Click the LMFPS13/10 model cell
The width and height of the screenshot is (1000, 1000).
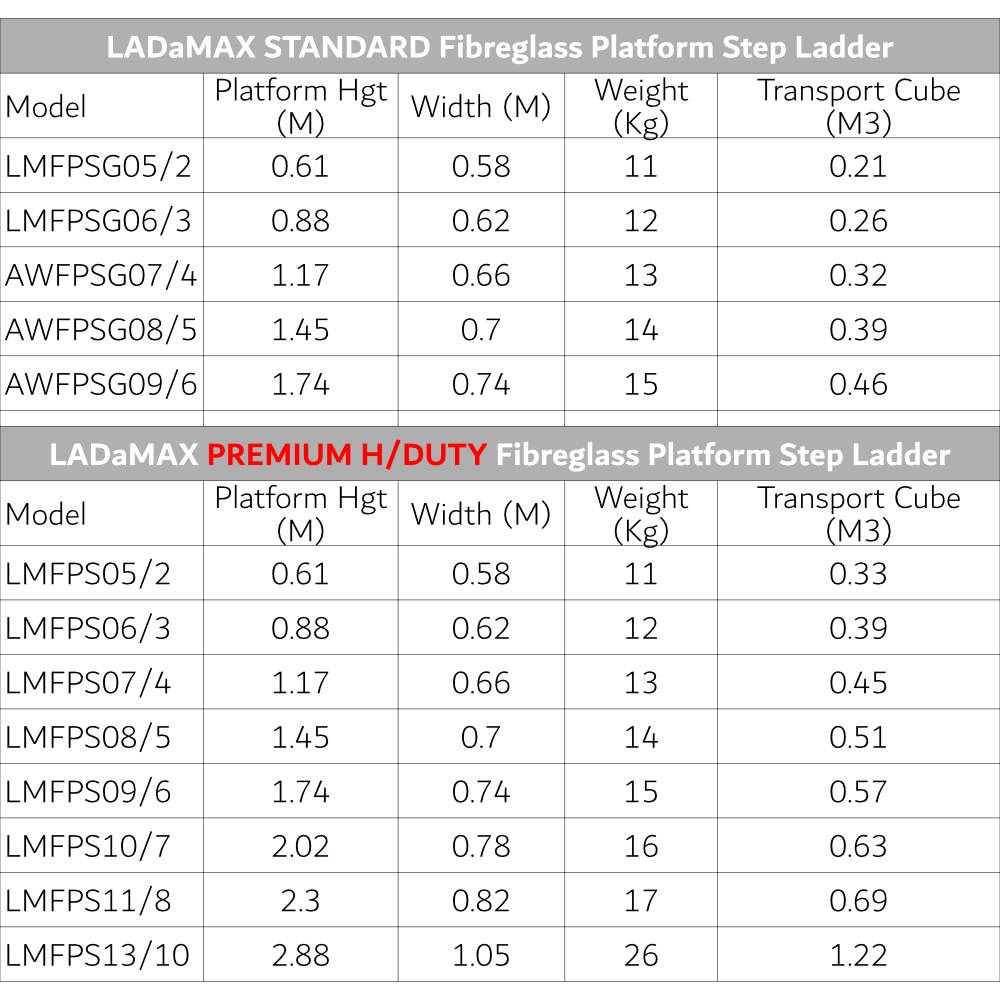click(97, 955)
